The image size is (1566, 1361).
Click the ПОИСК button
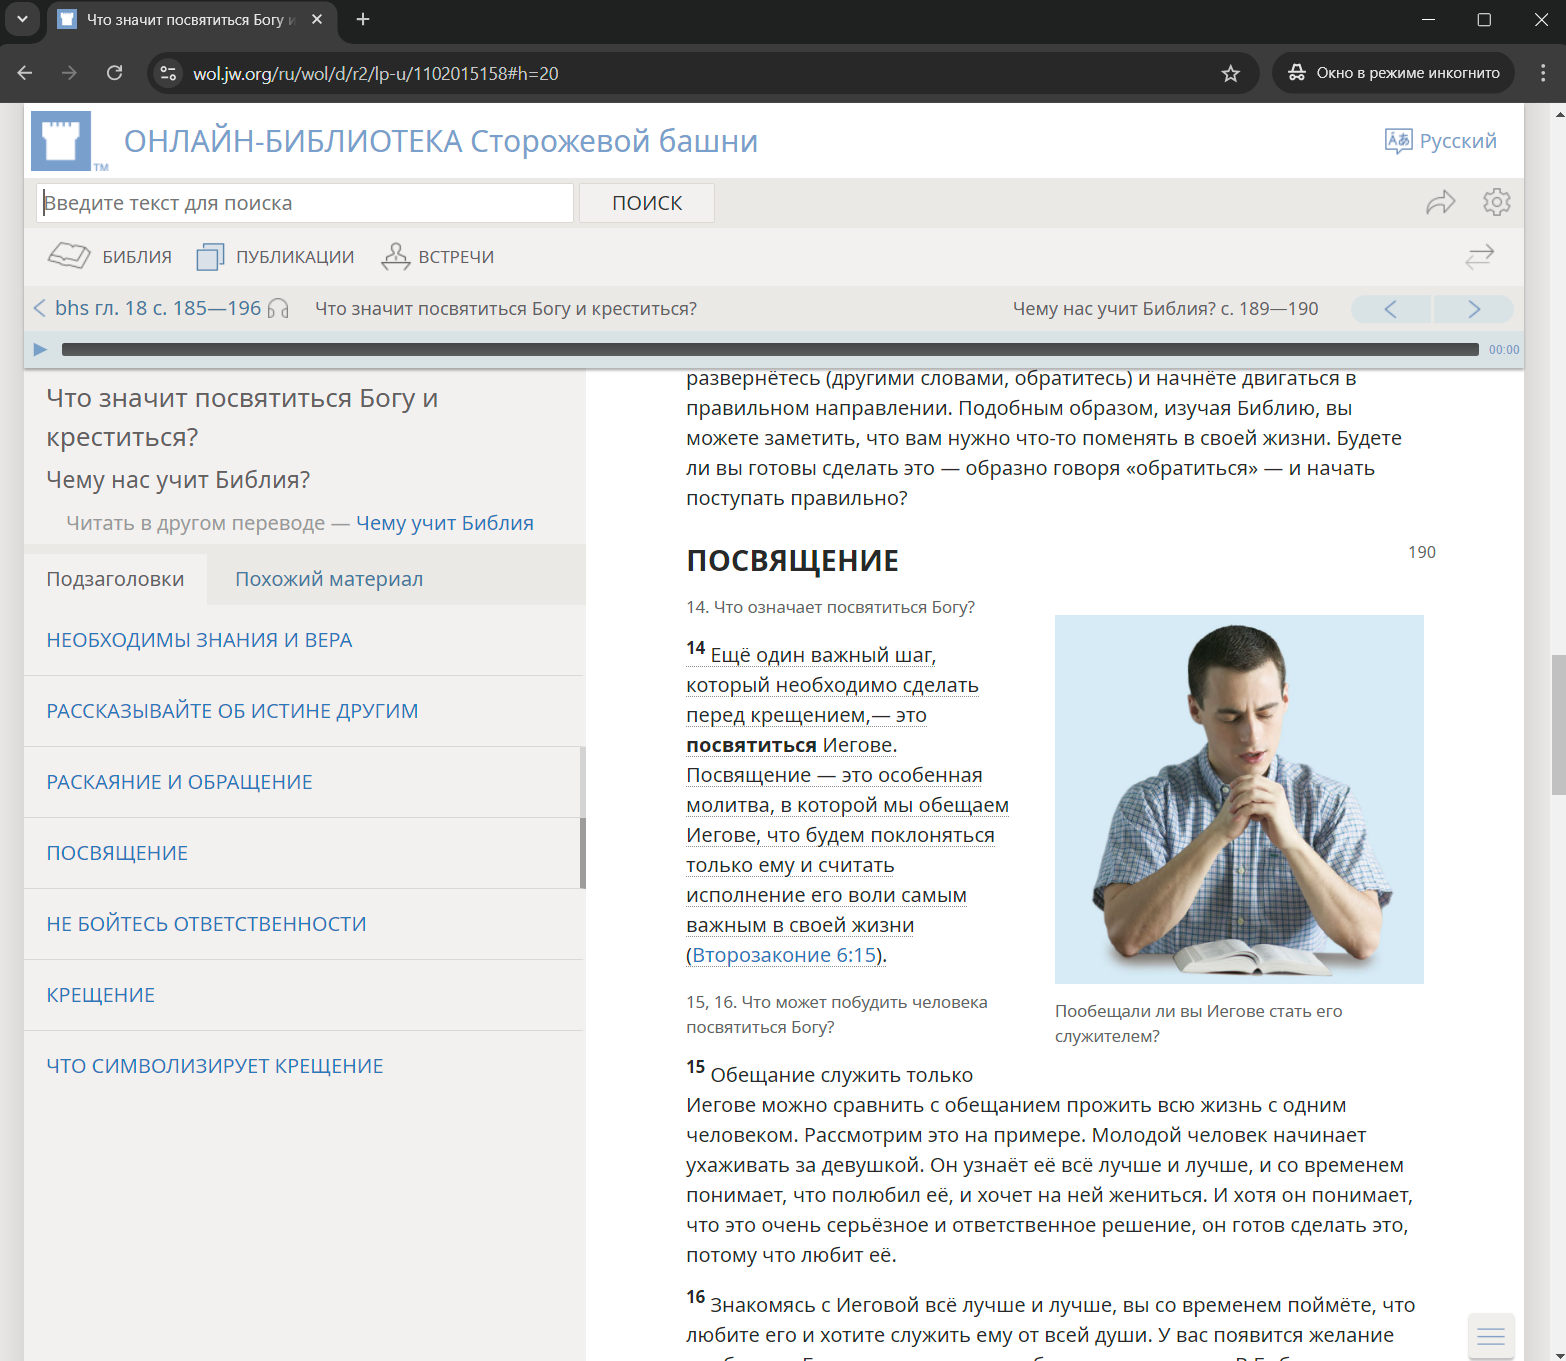[647, 203]
